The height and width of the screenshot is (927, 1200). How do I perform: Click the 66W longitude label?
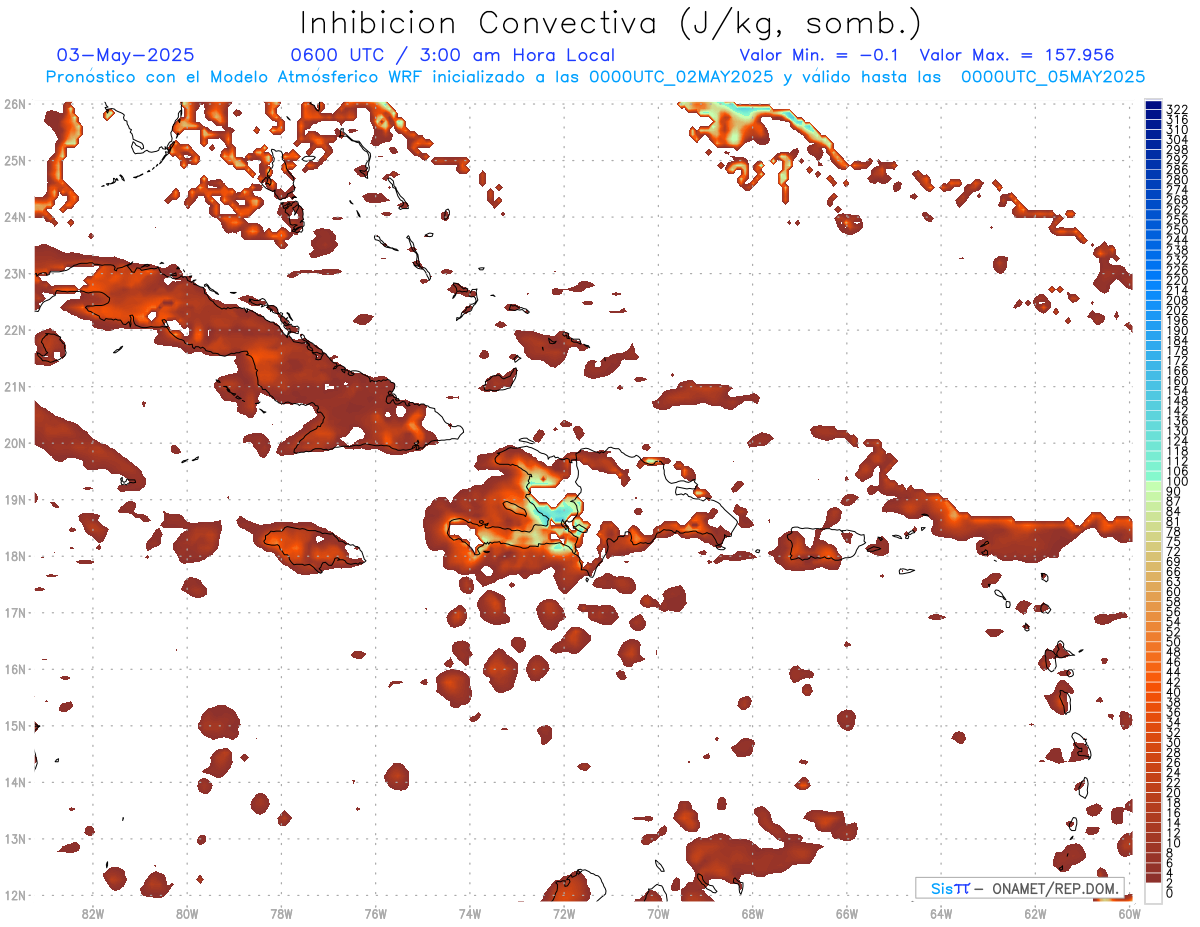847,912
